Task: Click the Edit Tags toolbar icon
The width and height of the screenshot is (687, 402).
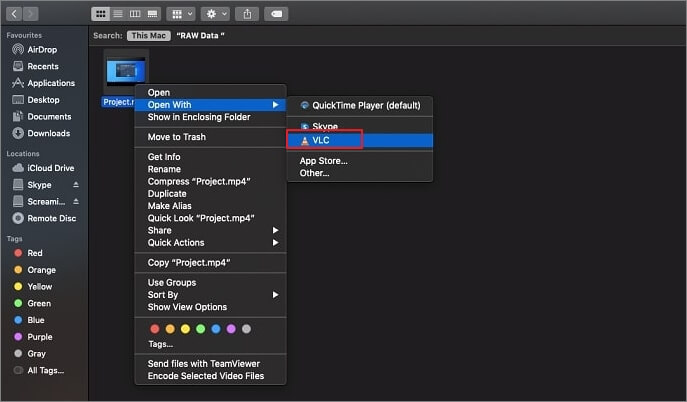Action: [x=277, y=15]
